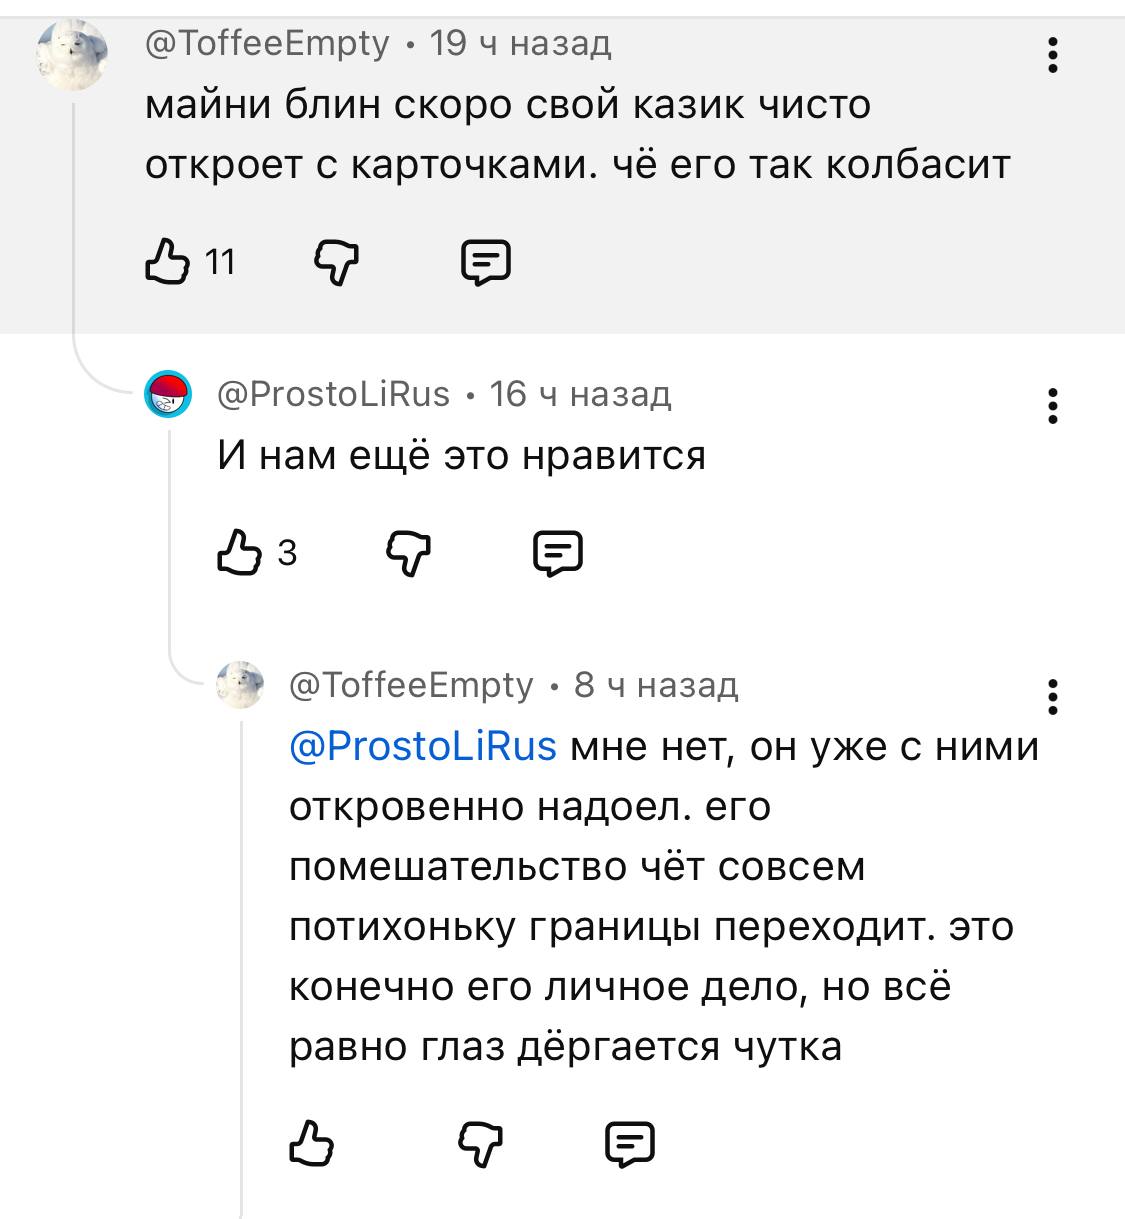Reply to the ProstoLiRus comment

click(557, 553)
